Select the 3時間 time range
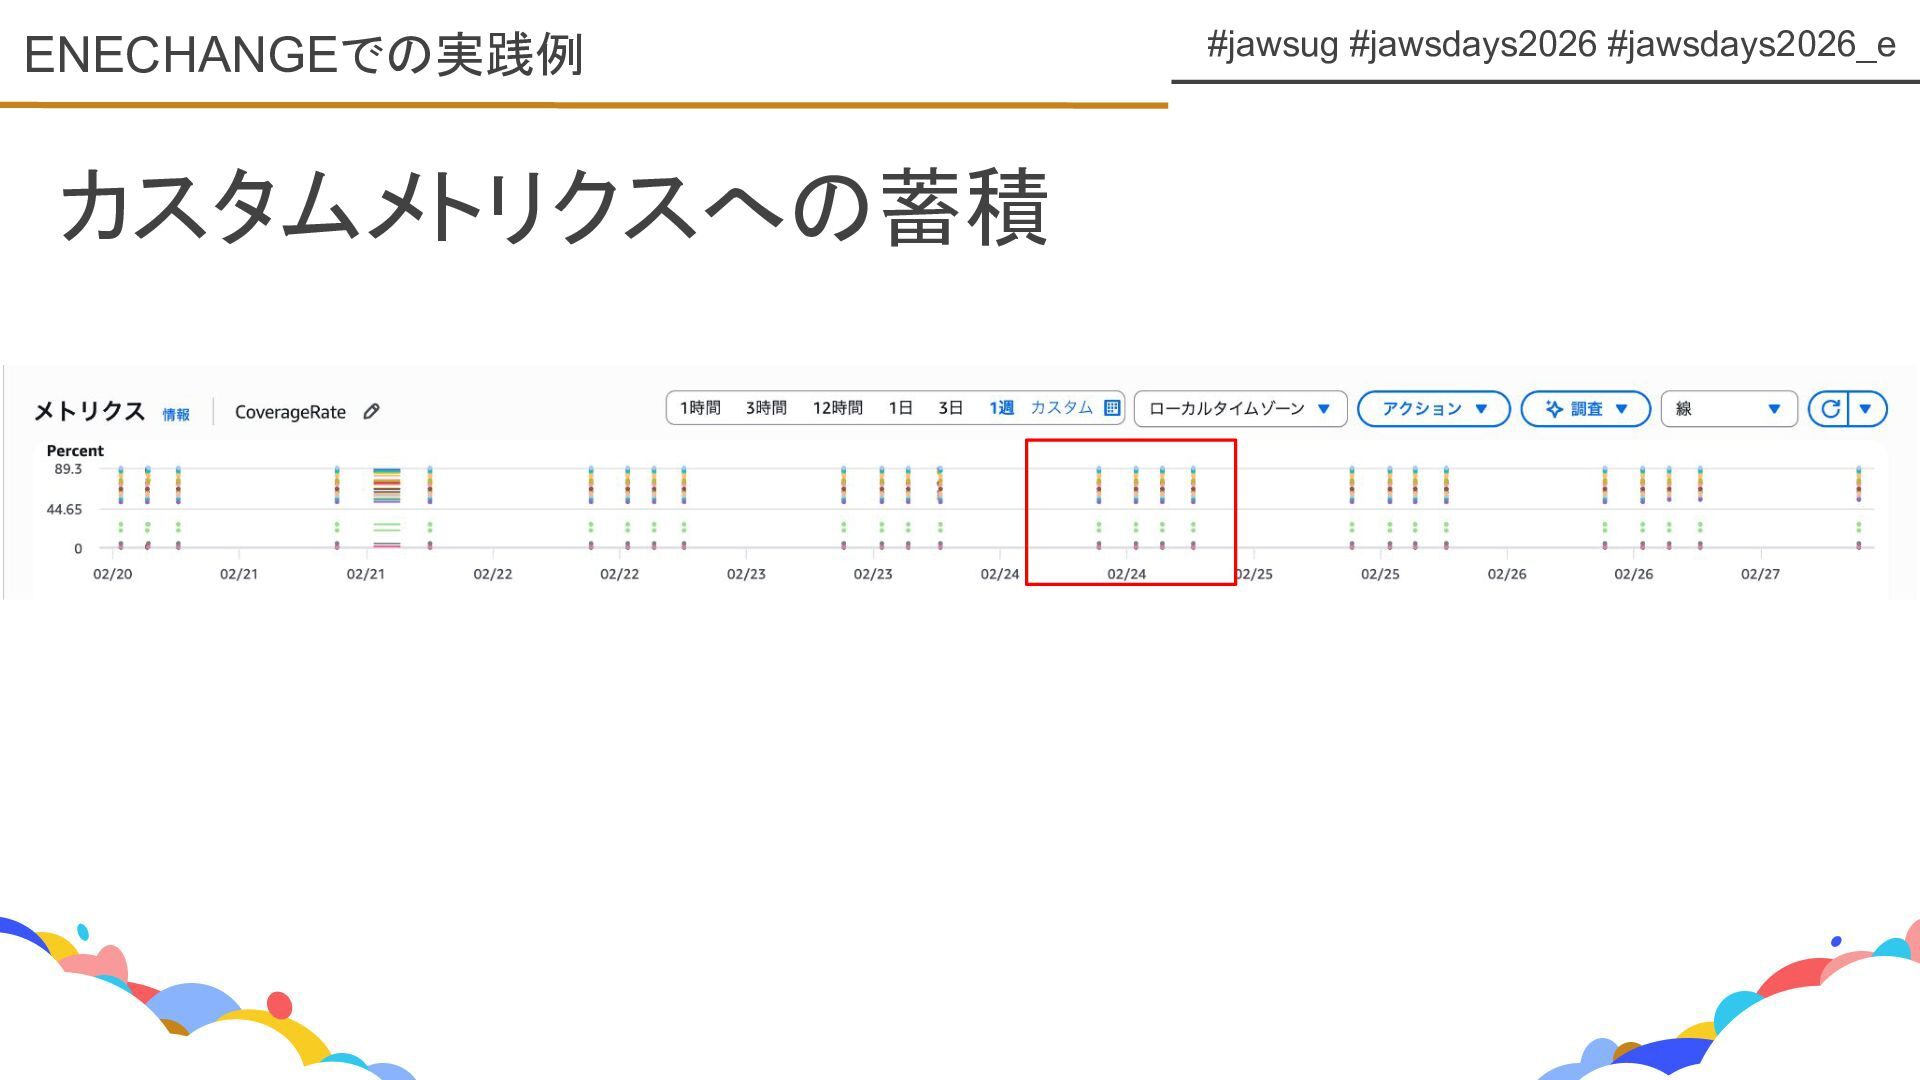Screen dimensions: 1920x1080 [766, 408]
